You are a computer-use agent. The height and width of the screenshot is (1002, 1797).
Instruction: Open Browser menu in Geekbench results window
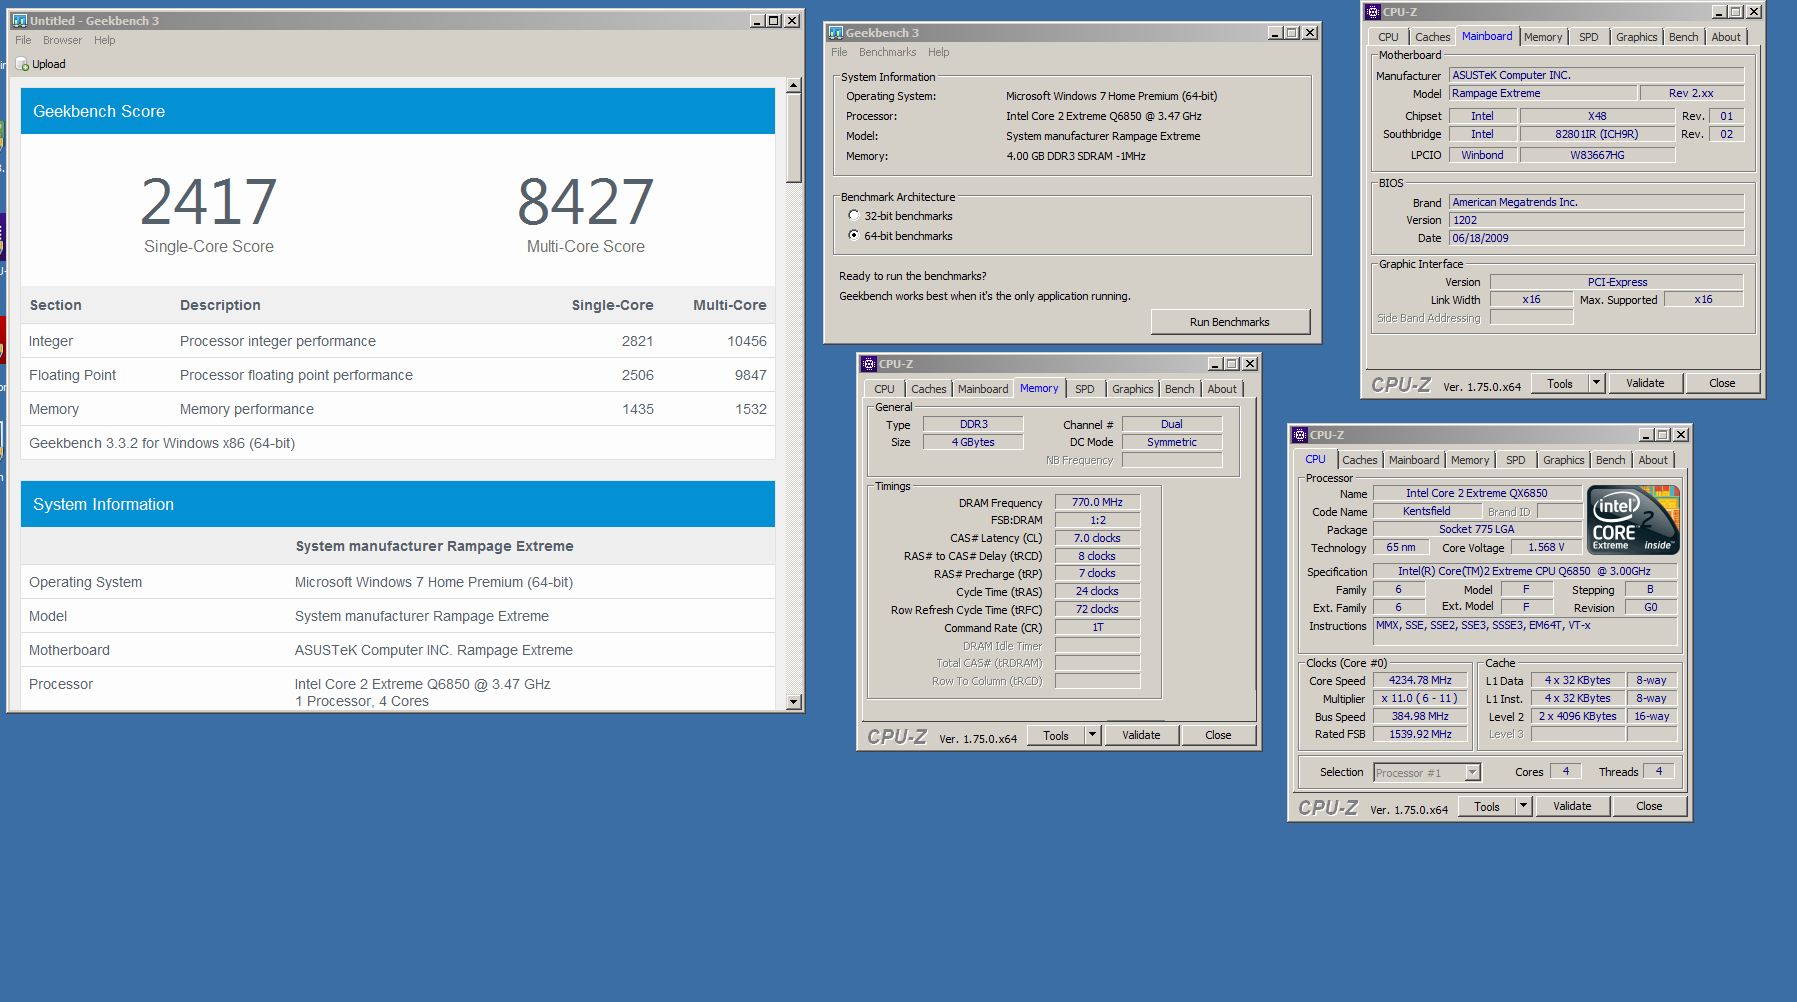point(62,40)
